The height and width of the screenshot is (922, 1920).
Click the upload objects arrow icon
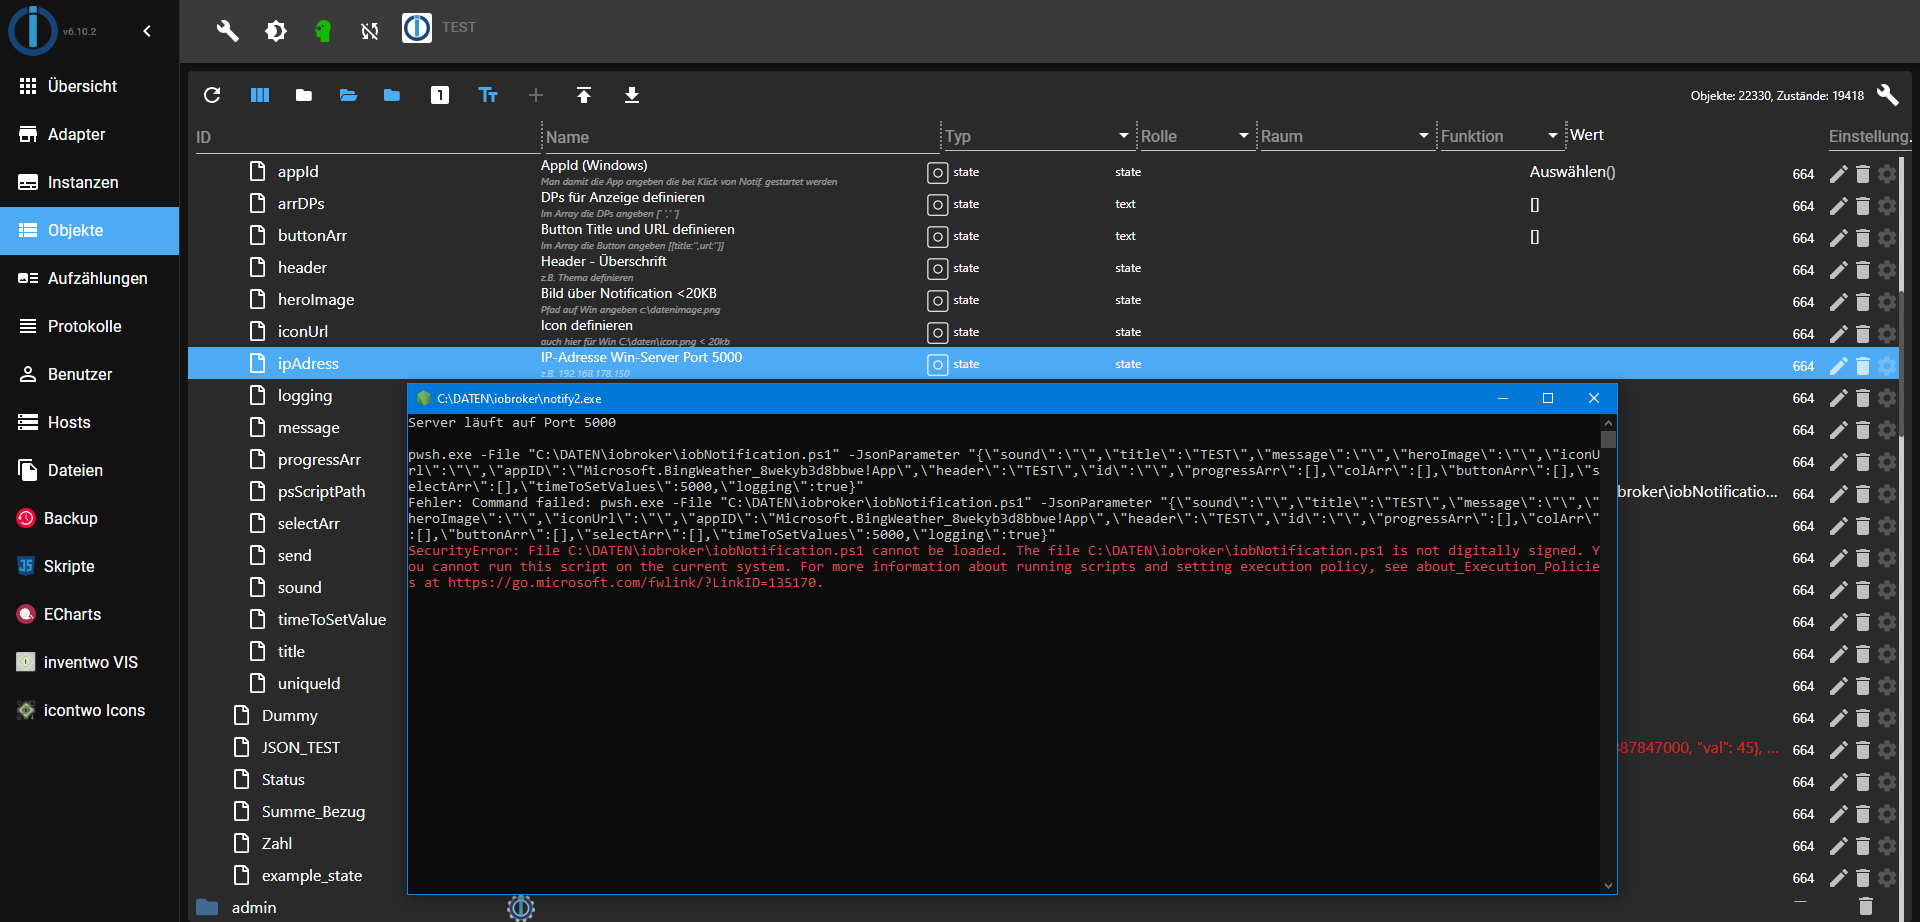584,95
